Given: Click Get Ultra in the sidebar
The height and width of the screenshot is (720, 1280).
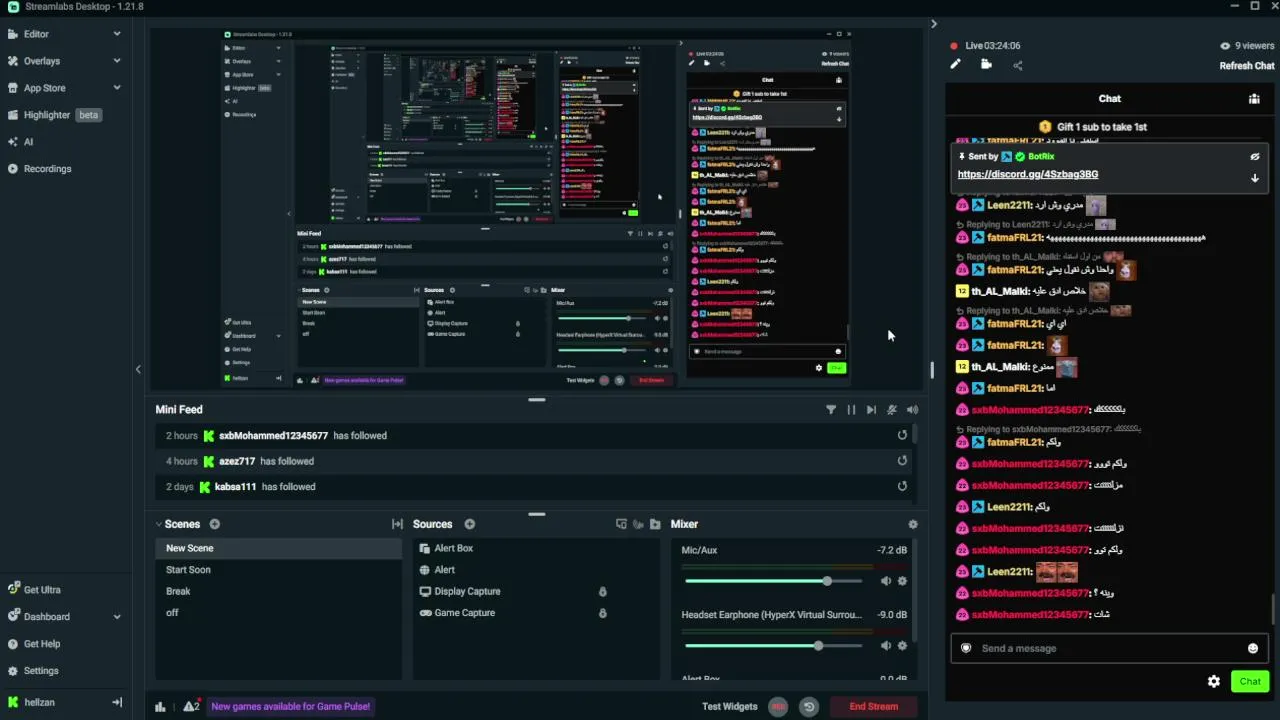Looking at the screenshot, I should pos(42,590).
